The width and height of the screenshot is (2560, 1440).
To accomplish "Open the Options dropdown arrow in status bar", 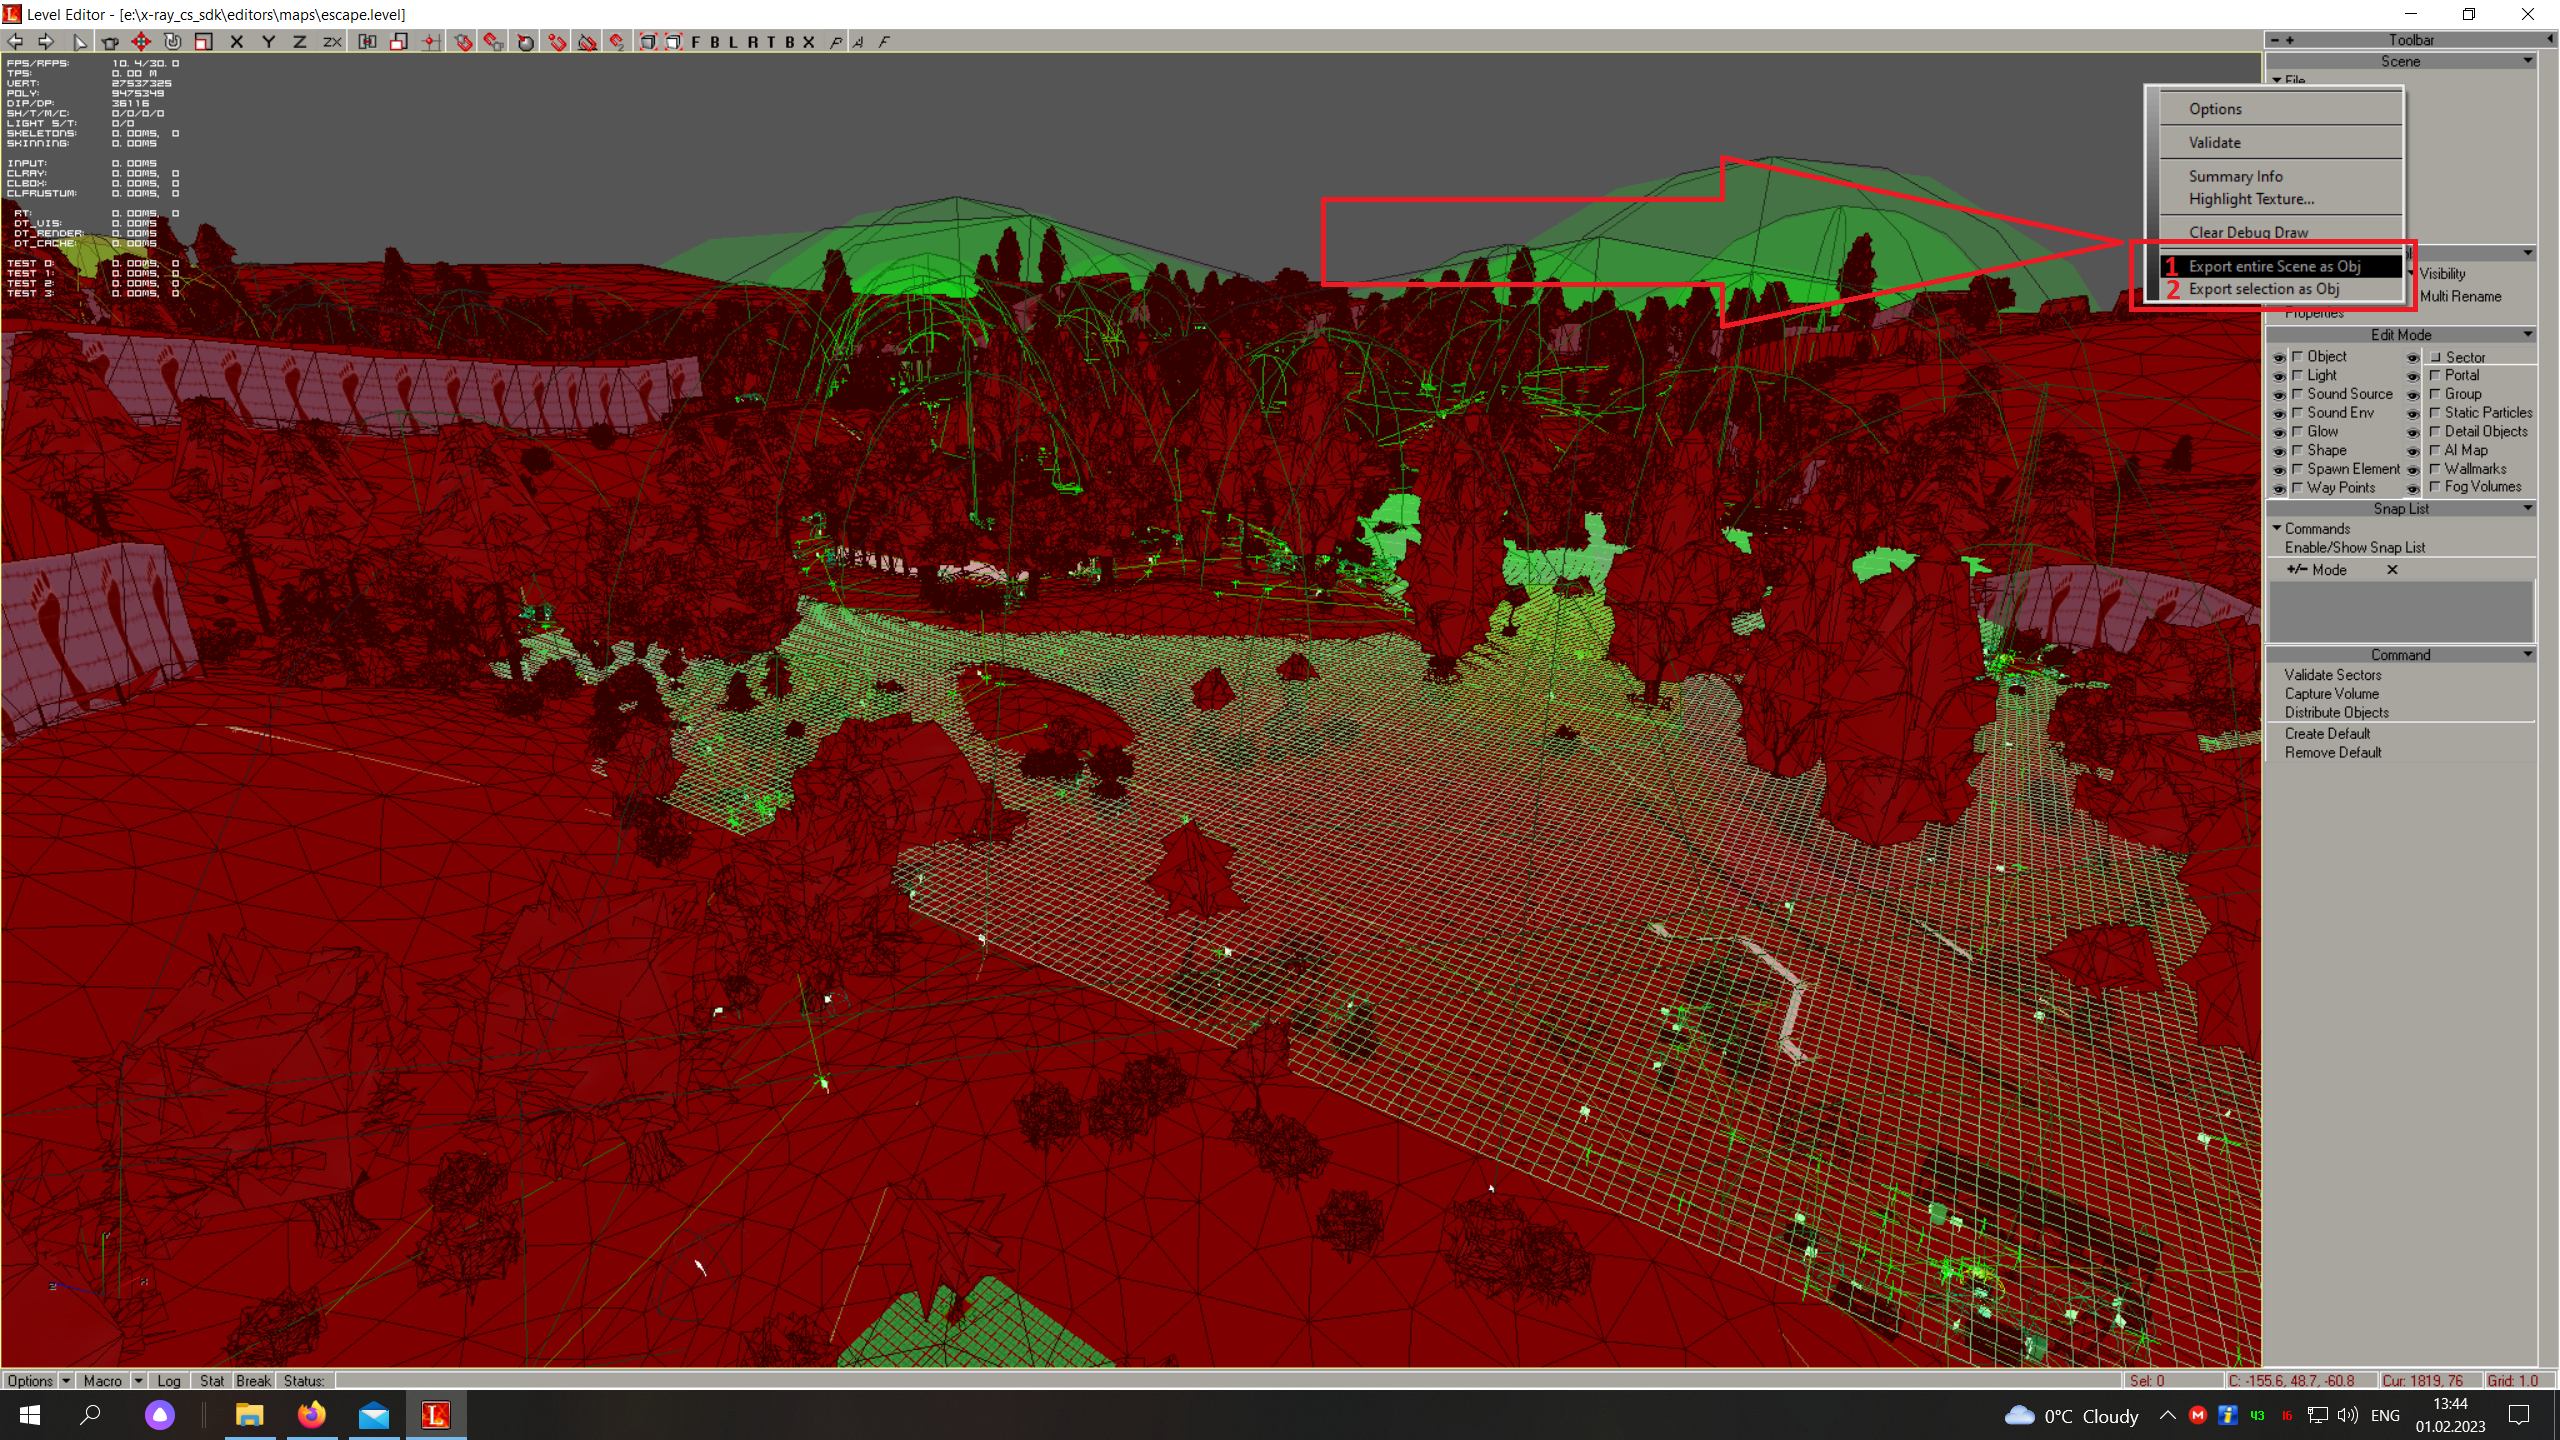I will [x=66, y=1381].
